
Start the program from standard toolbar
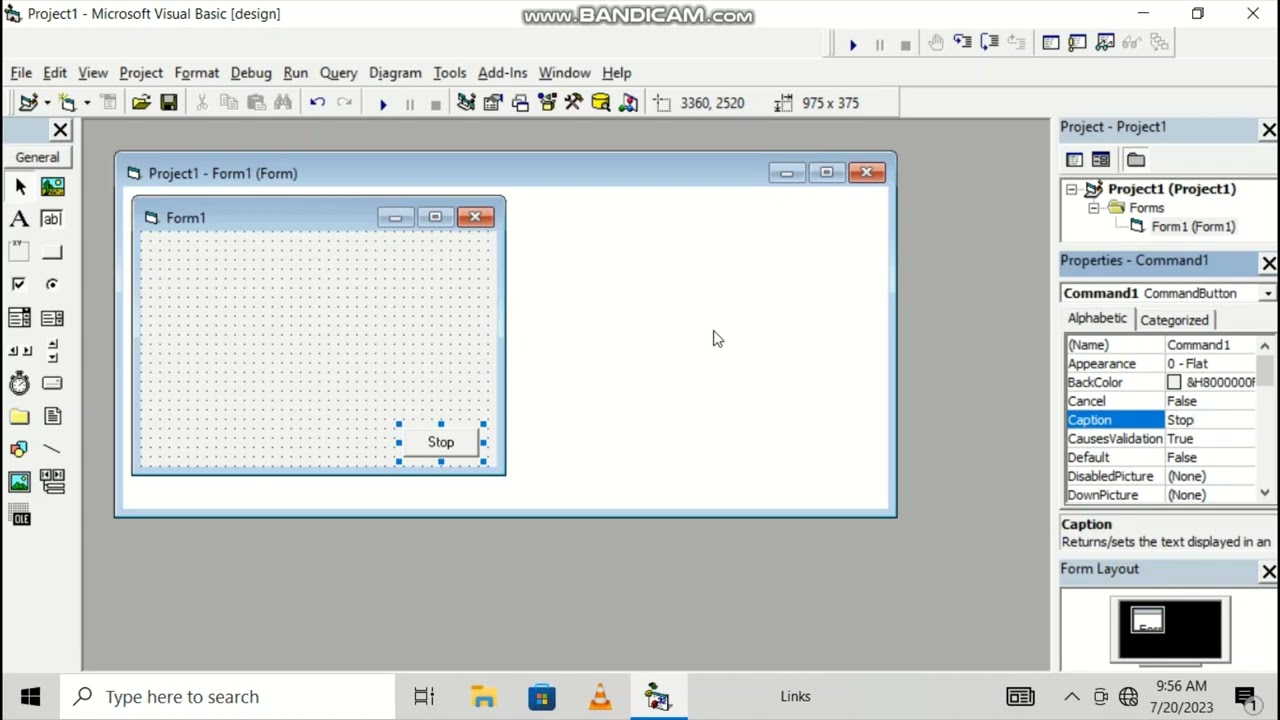coord(383,104)
